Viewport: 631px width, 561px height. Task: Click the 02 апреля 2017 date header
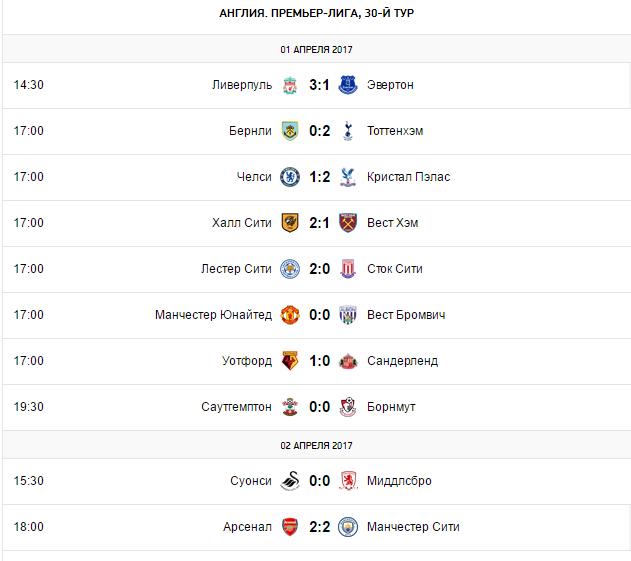pyautogui.click(x=316, y=445)
